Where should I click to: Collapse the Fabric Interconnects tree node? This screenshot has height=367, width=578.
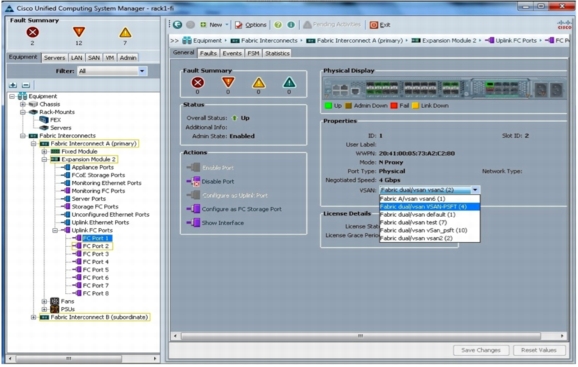point(23,136)
